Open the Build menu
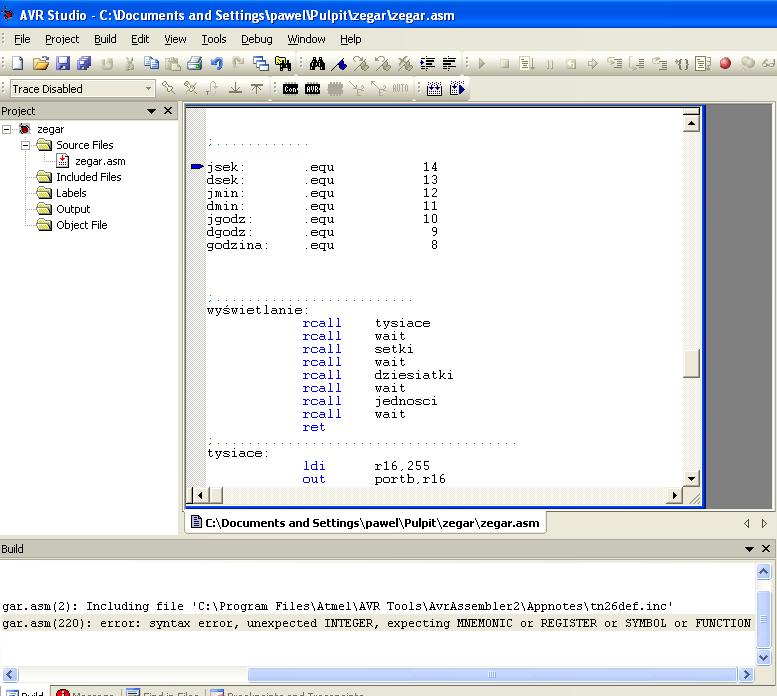This screenshot has height=696, width=777. coord(105,39)
